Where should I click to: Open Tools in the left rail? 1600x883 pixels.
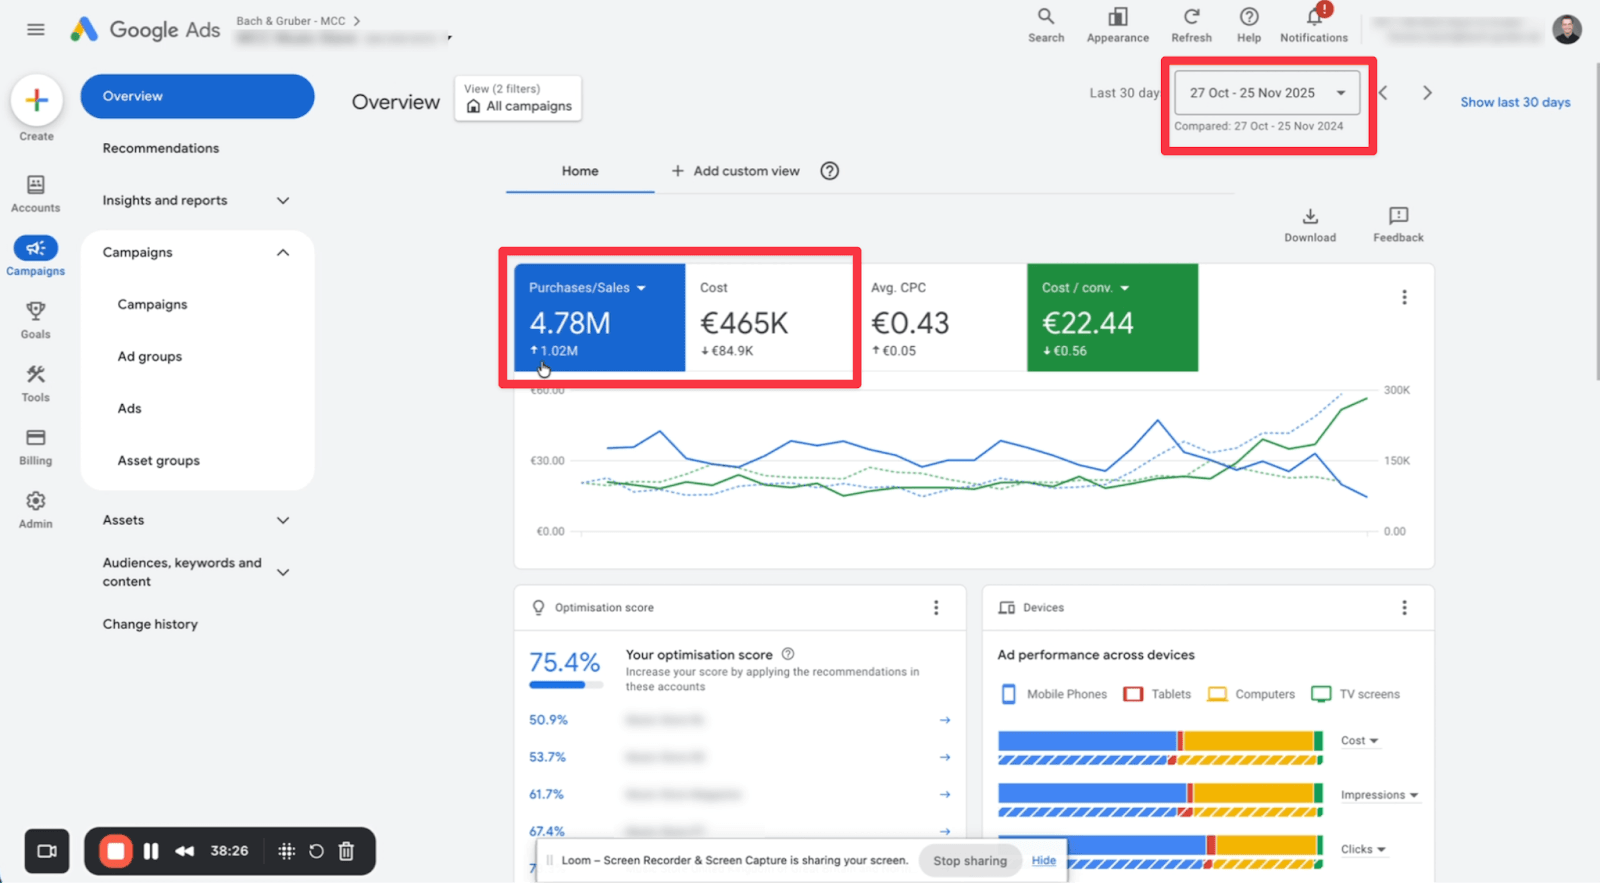click(36, 383)
